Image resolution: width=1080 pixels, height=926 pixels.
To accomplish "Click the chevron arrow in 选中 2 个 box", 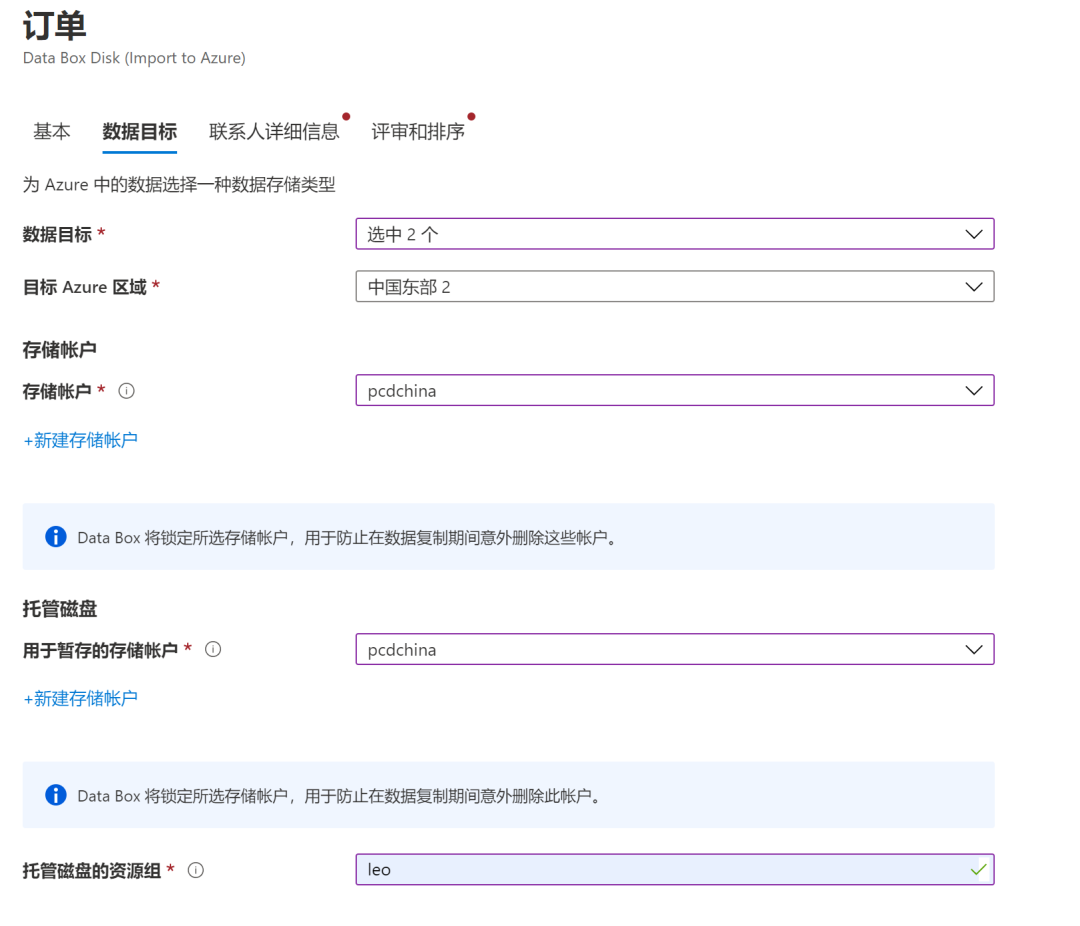I will [974, 234].
